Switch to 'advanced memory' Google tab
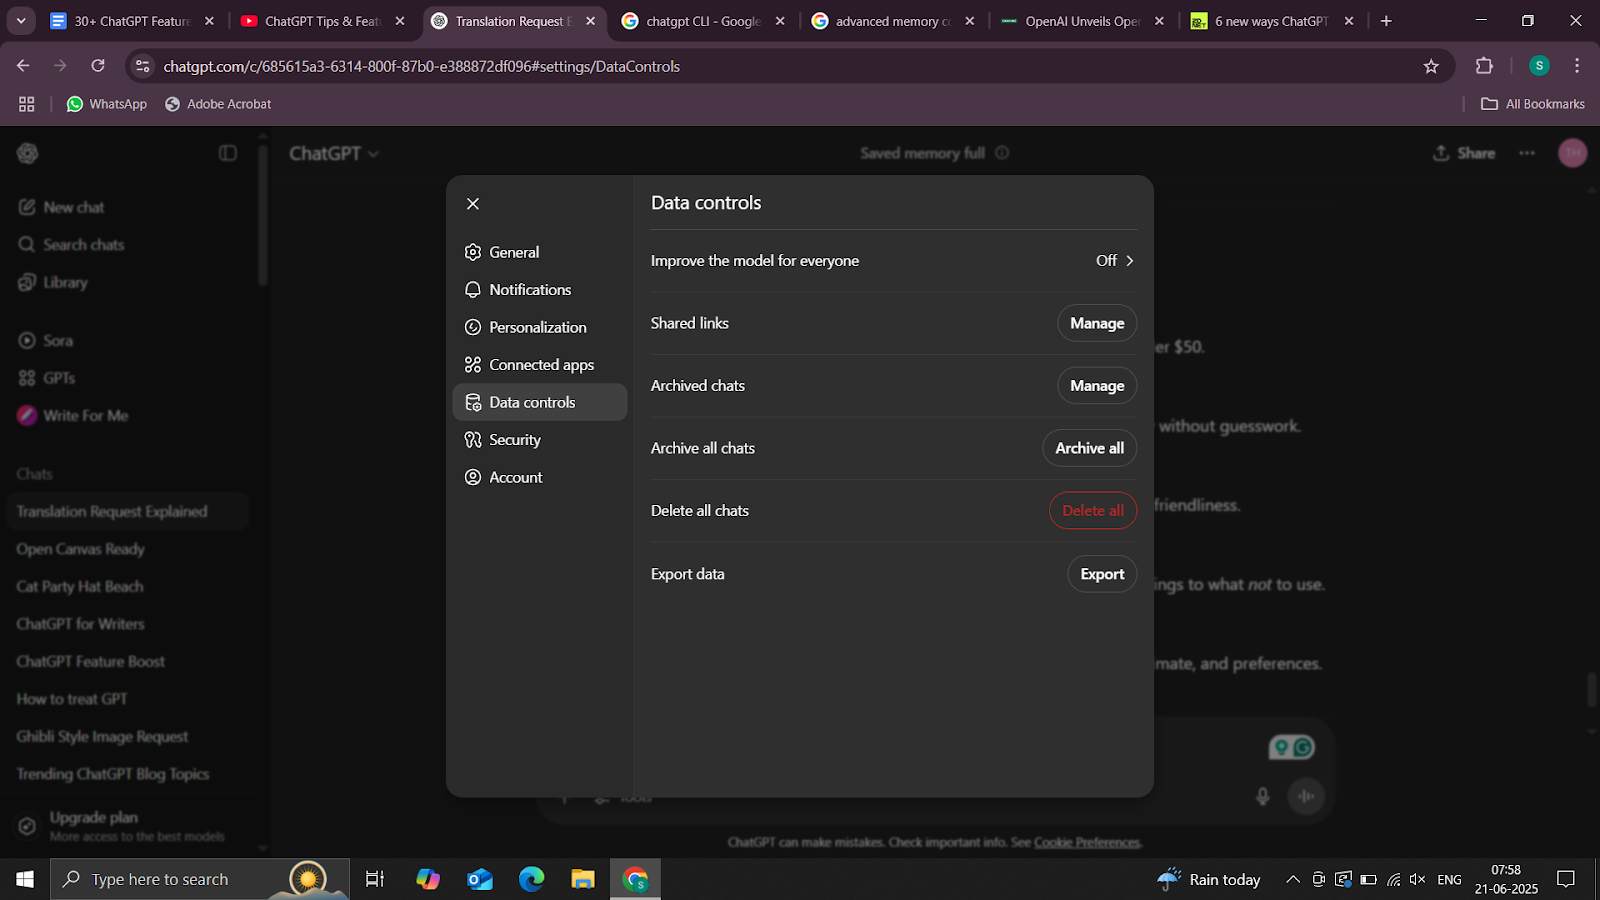The width and height of the screenshot is (1600, 900). 894,21
